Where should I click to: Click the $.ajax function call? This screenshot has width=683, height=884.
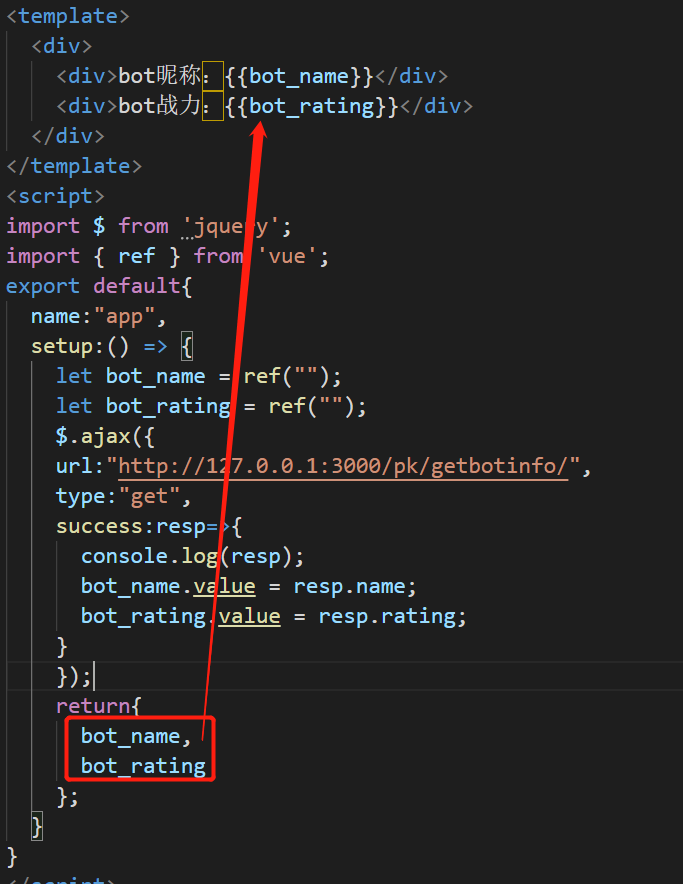(106, 436)
